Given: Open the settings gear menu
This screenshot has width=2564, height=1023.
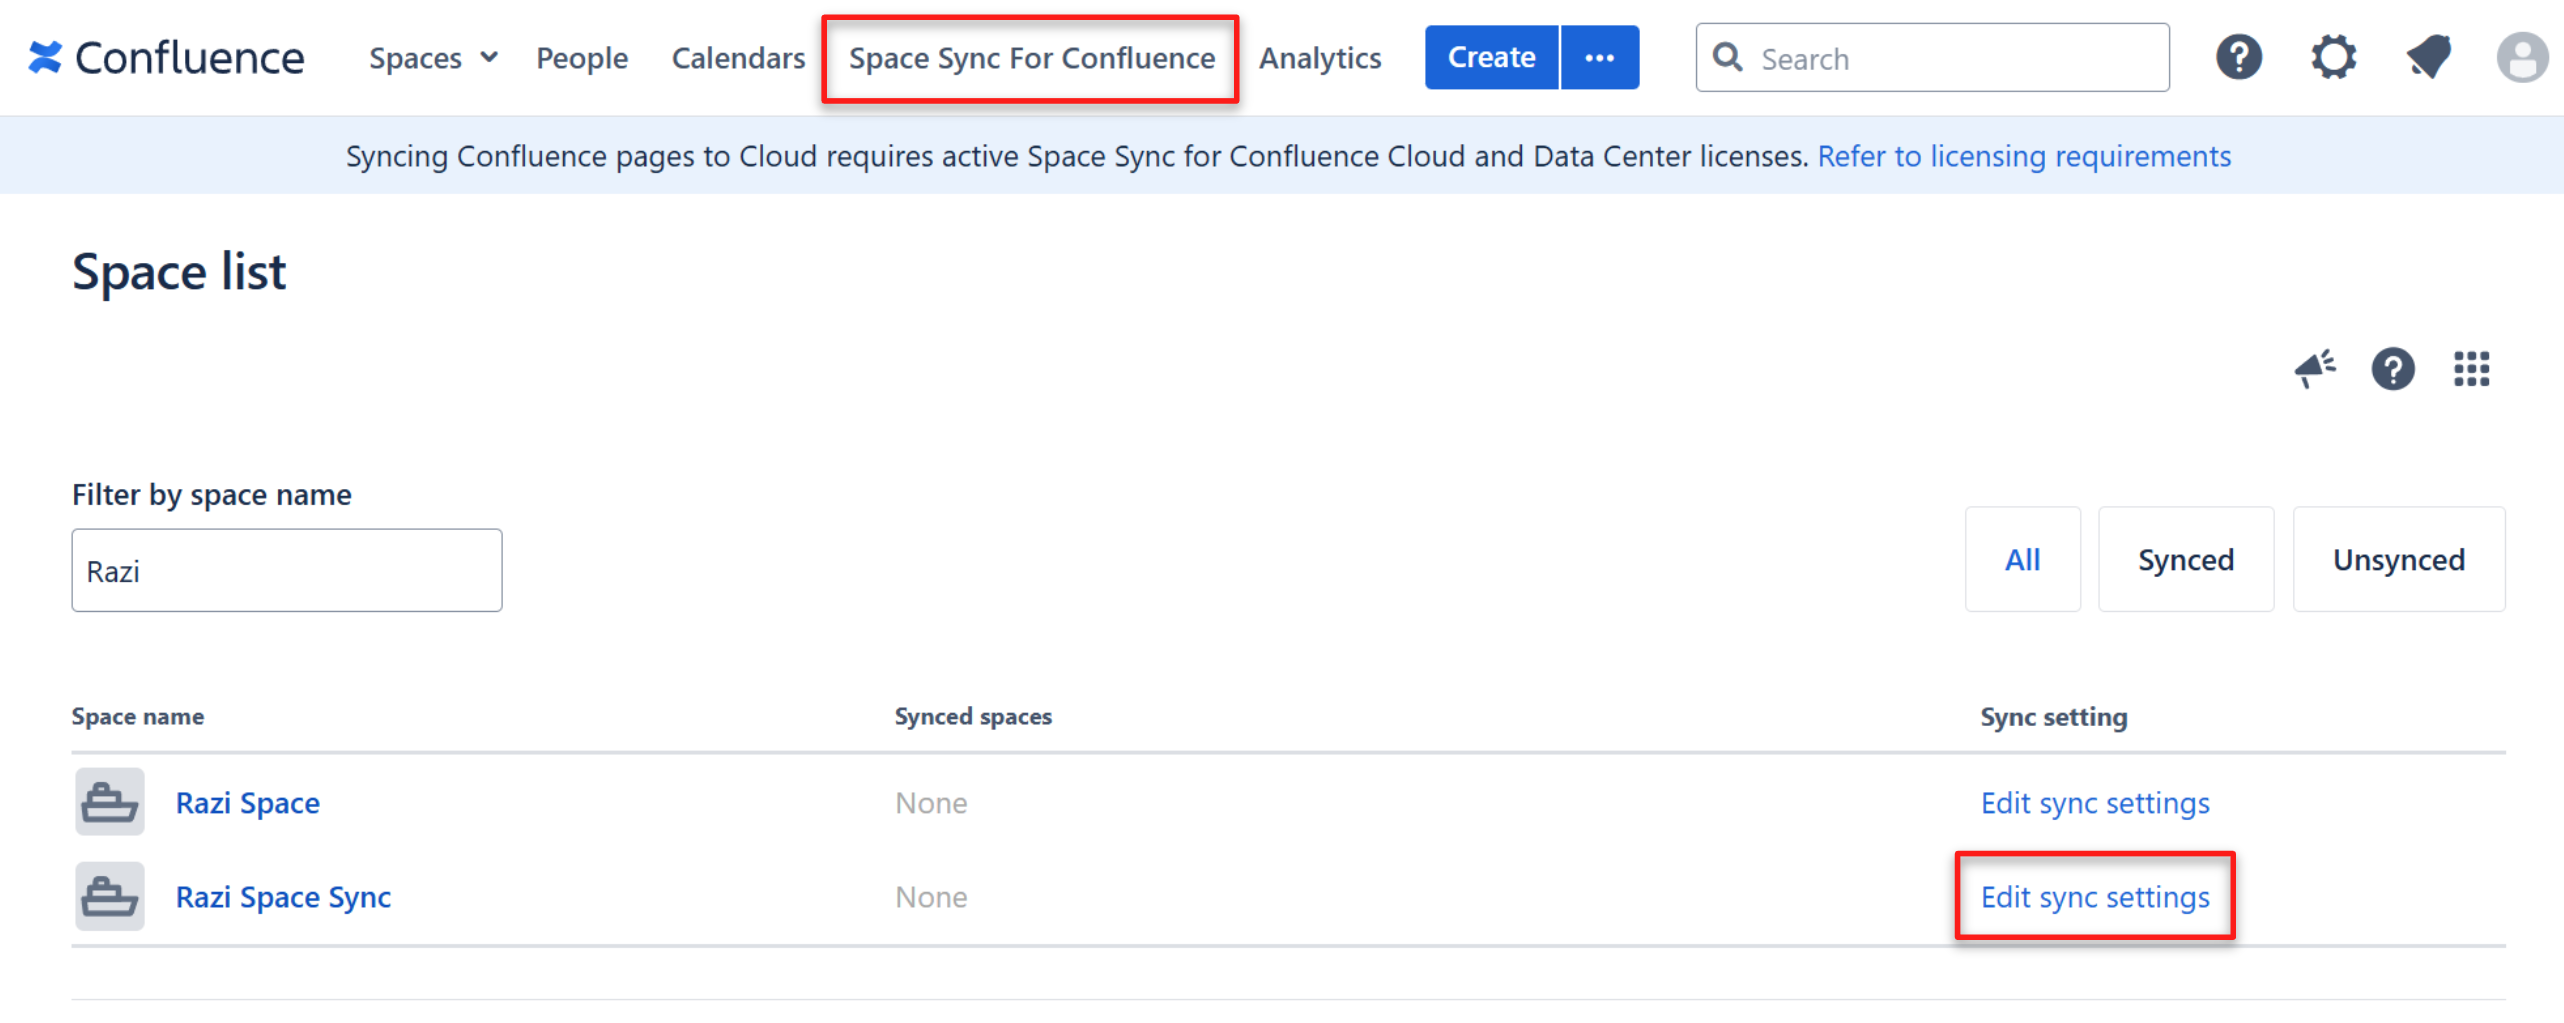Looking at the screenshot, I should click(x=2331, y=58).
